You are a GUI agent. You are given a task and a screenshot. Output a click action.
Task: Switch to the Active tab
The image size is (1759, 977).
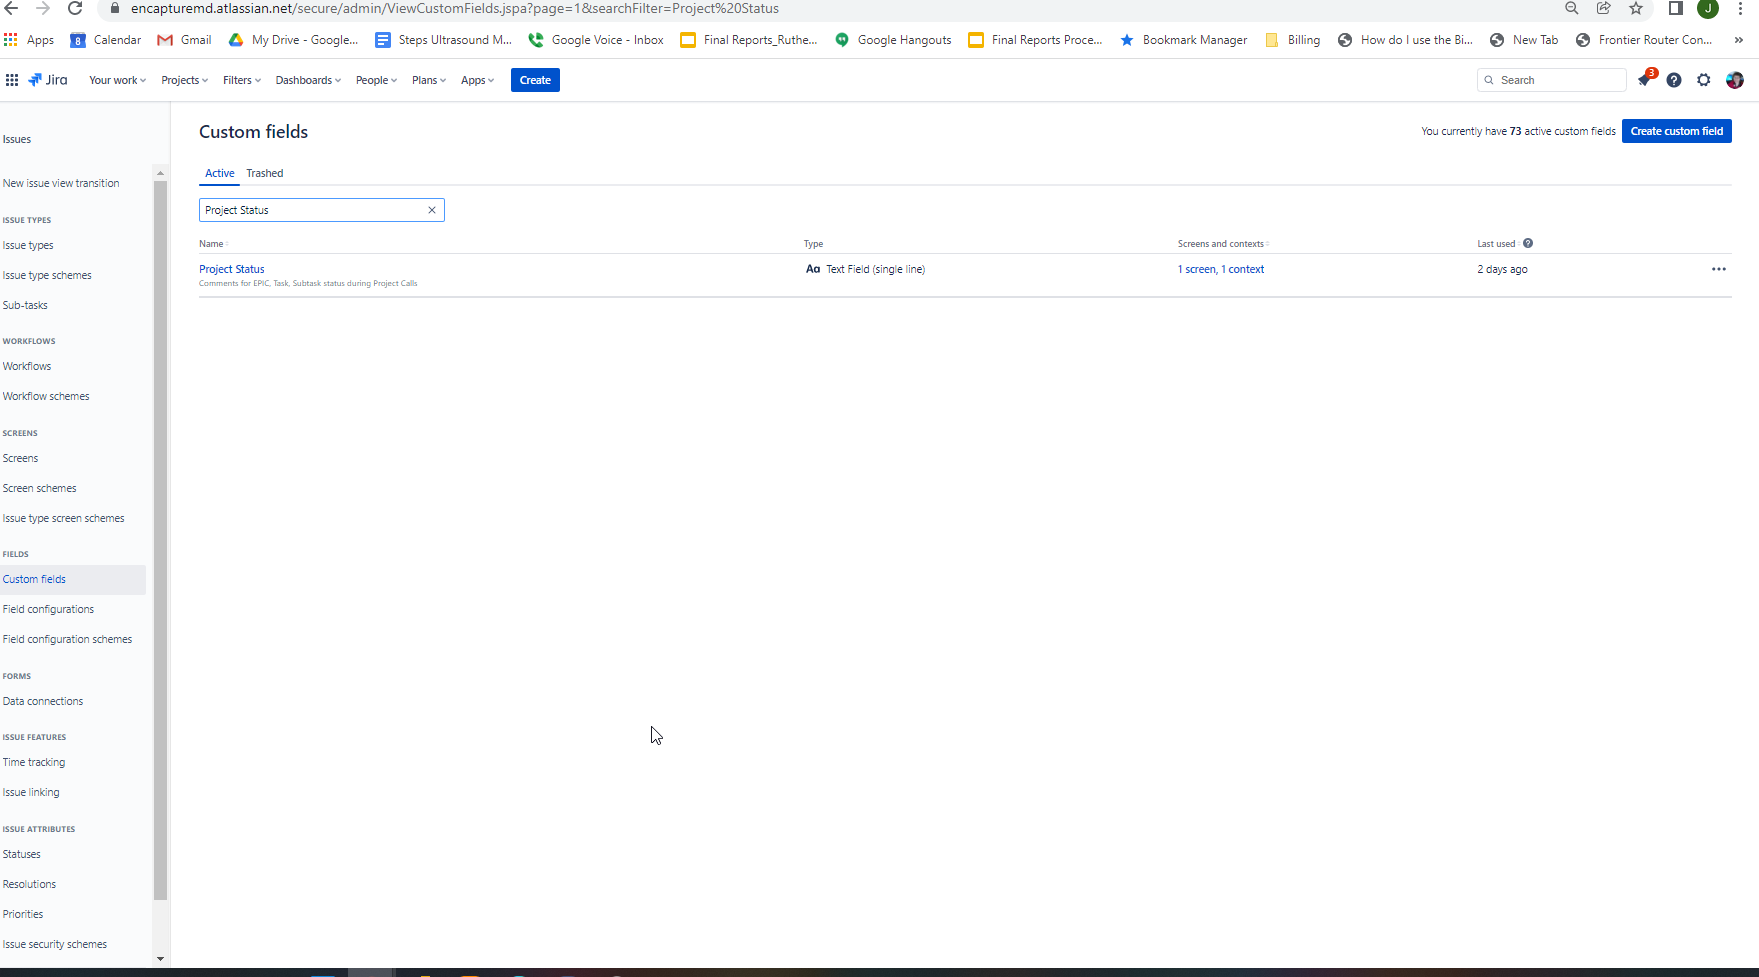point(220,173)
